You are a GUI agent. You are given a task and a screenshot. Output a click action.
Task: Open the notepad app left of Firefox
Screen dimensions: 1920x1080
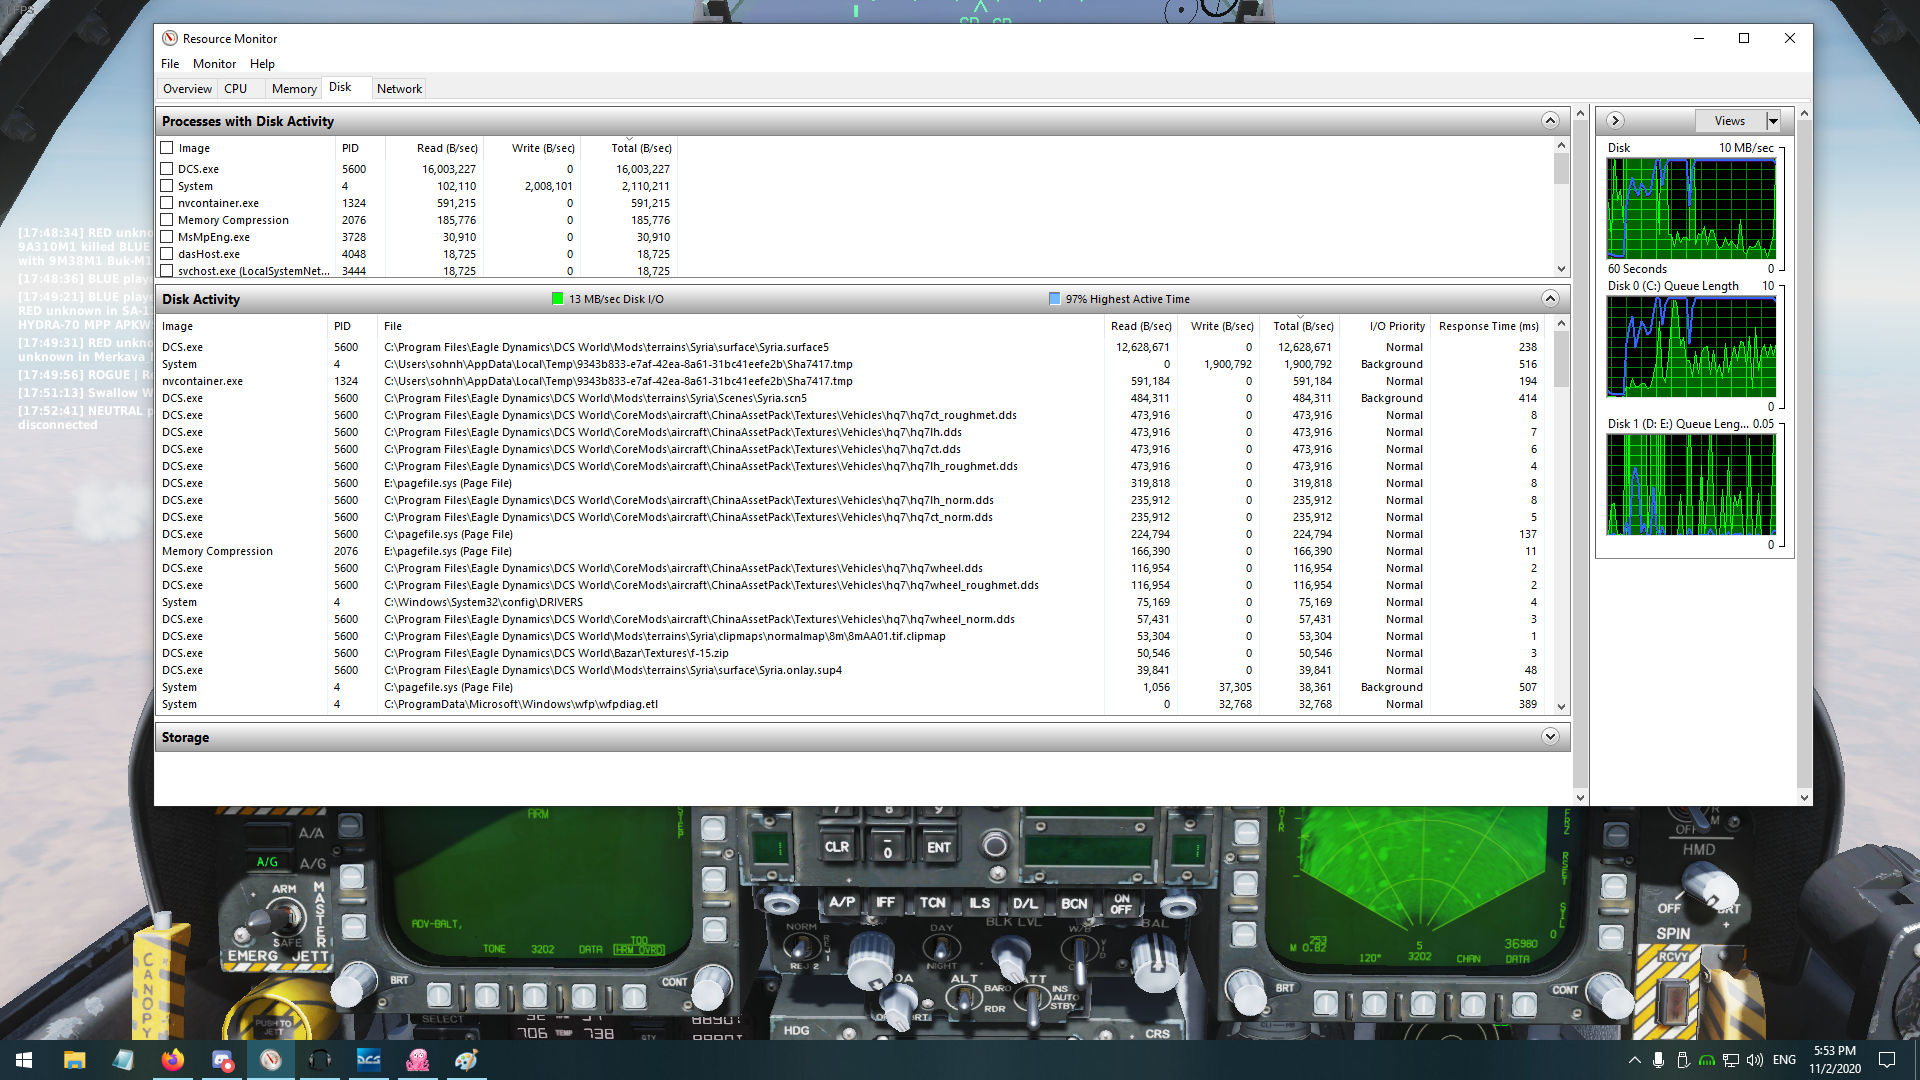coord(124,1060)
